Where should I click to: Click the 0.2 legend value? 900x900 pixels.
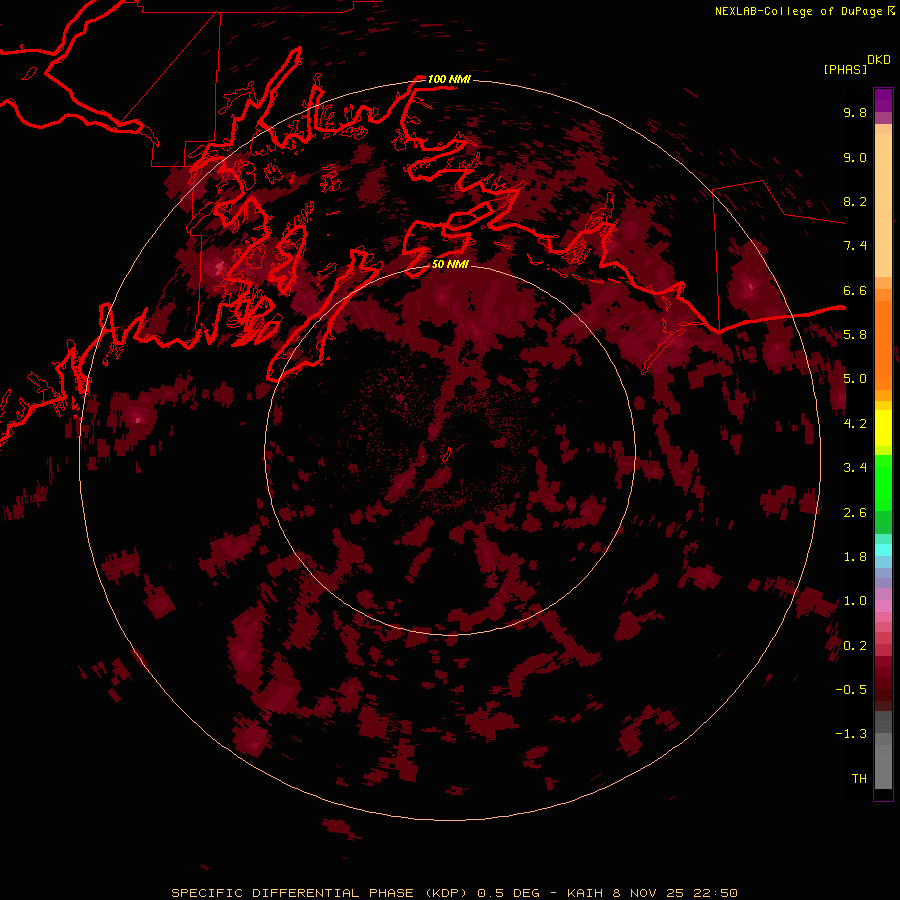855,646
